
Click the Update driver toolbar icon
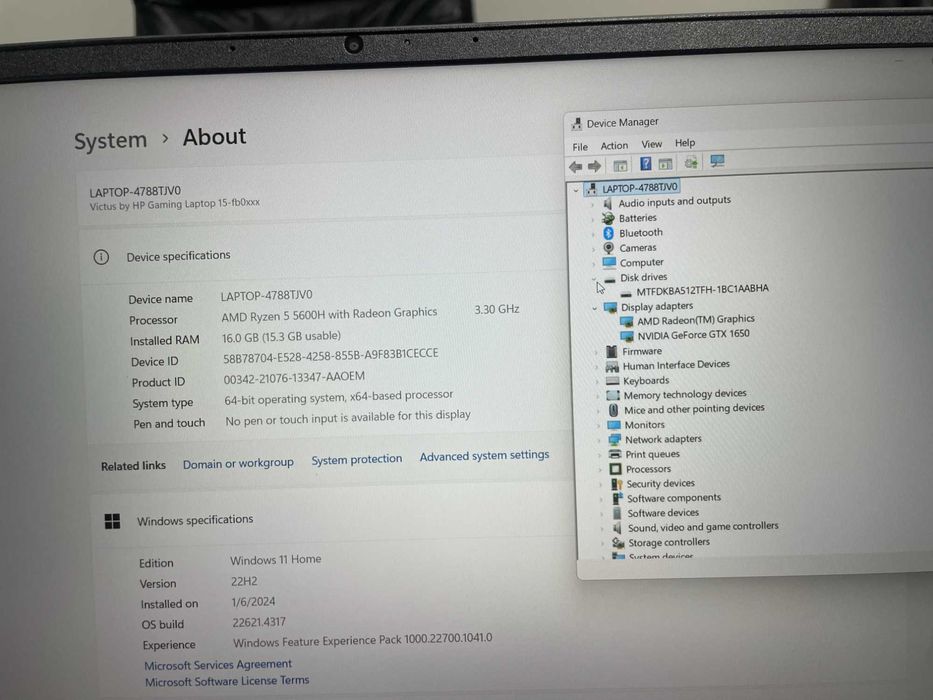(691, 162)
